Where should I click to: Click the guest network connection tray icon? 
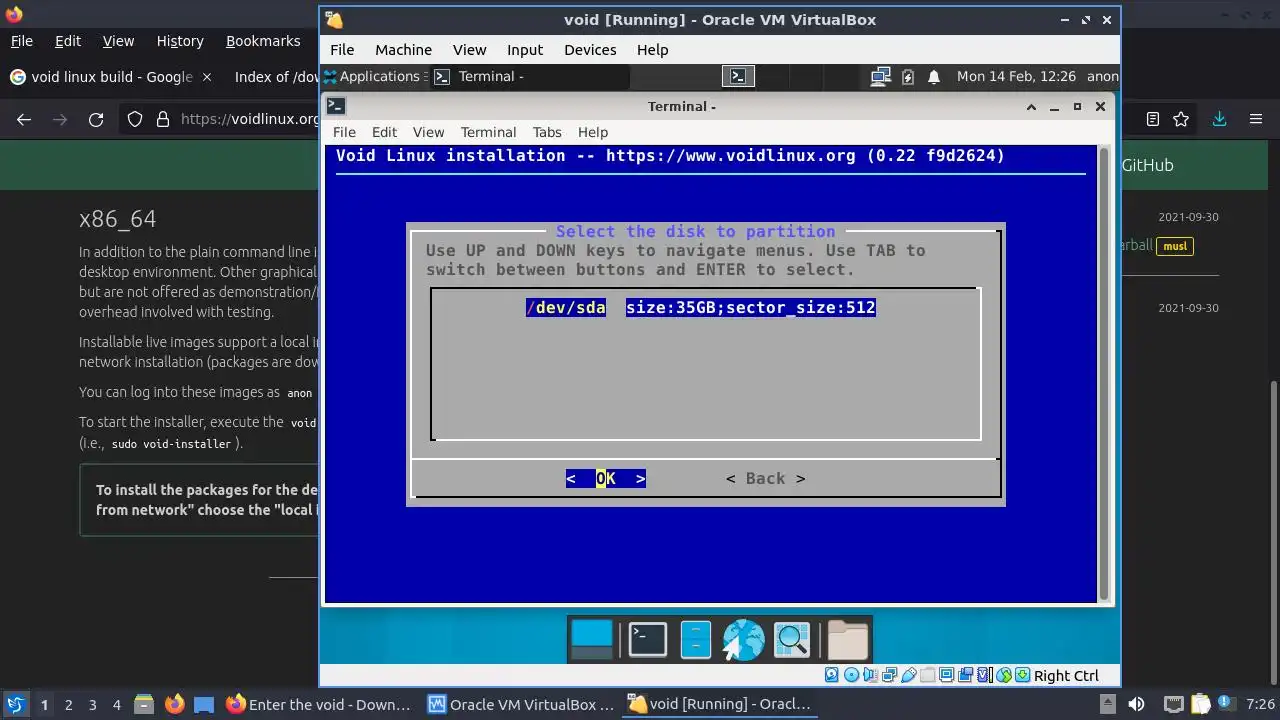[881, 76]
